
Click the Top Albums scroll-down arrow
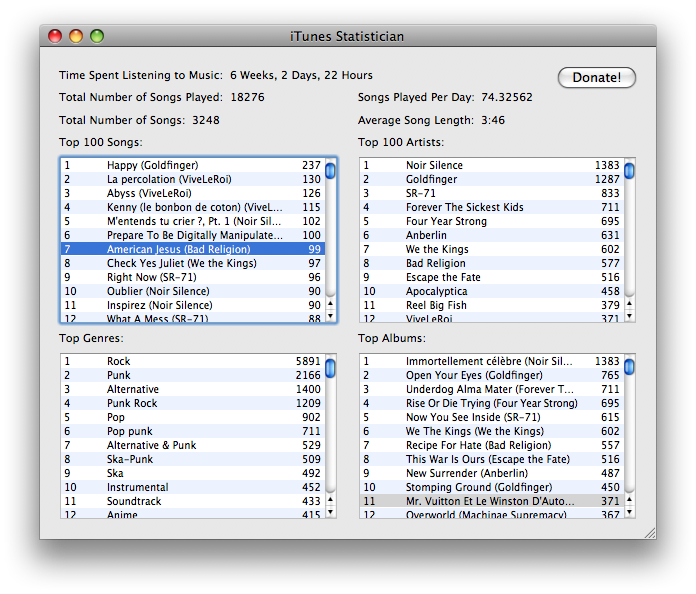click(629, 512)
